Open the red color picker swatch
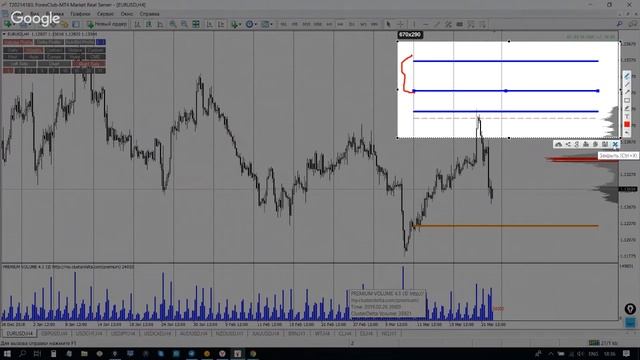 click(x=627, y=124)
